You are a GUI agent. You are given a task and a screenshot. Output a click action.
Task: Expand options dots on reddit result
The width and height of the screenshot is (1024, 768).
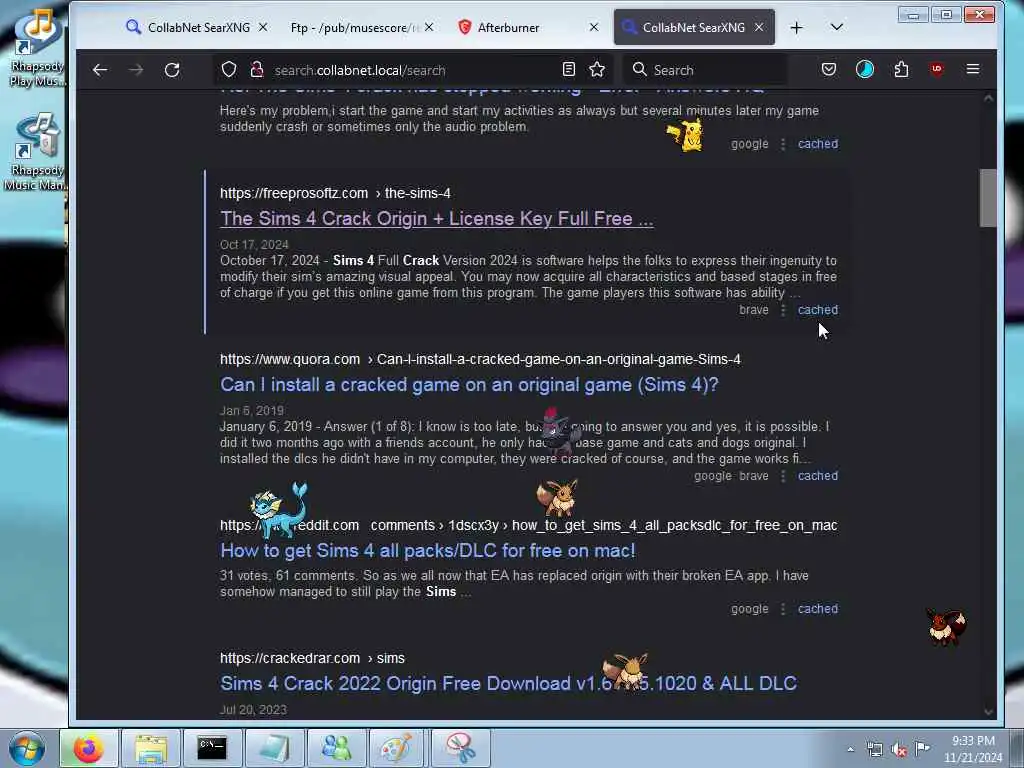(x=783, y=609)
